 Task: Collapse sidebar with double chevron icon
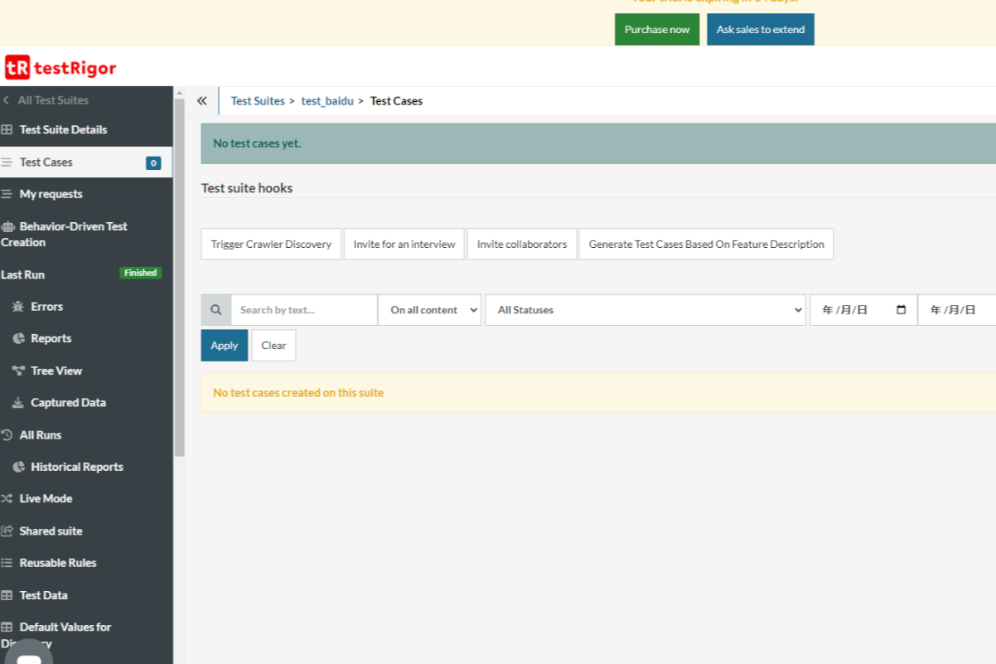click(x=202, y=100)
